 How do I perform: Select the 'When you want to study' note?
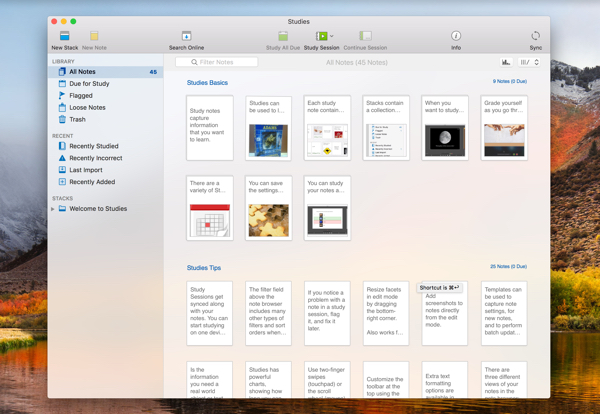coord(445,128)
